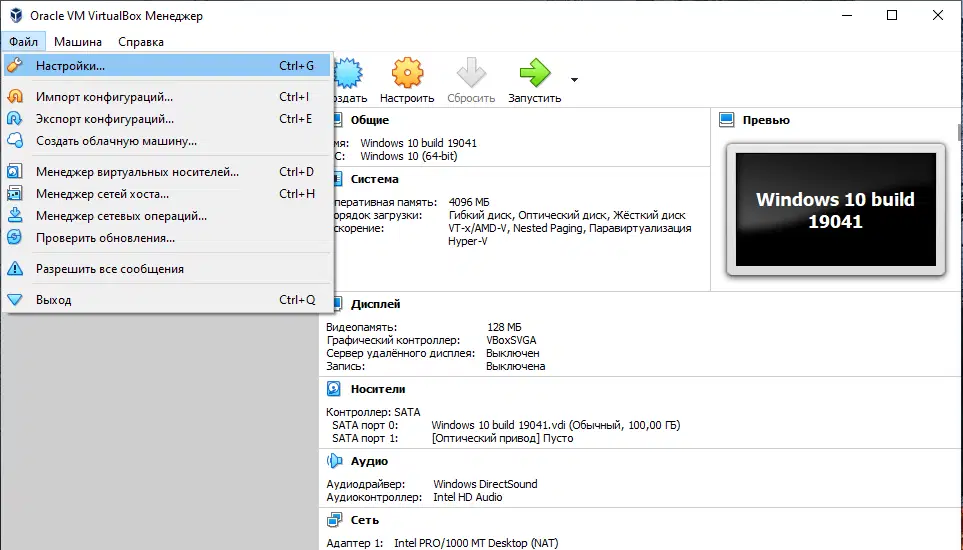Viewport: 963px width, 550px height.
Task: Click the Общие section heading
Action: (x=370, y=120)
